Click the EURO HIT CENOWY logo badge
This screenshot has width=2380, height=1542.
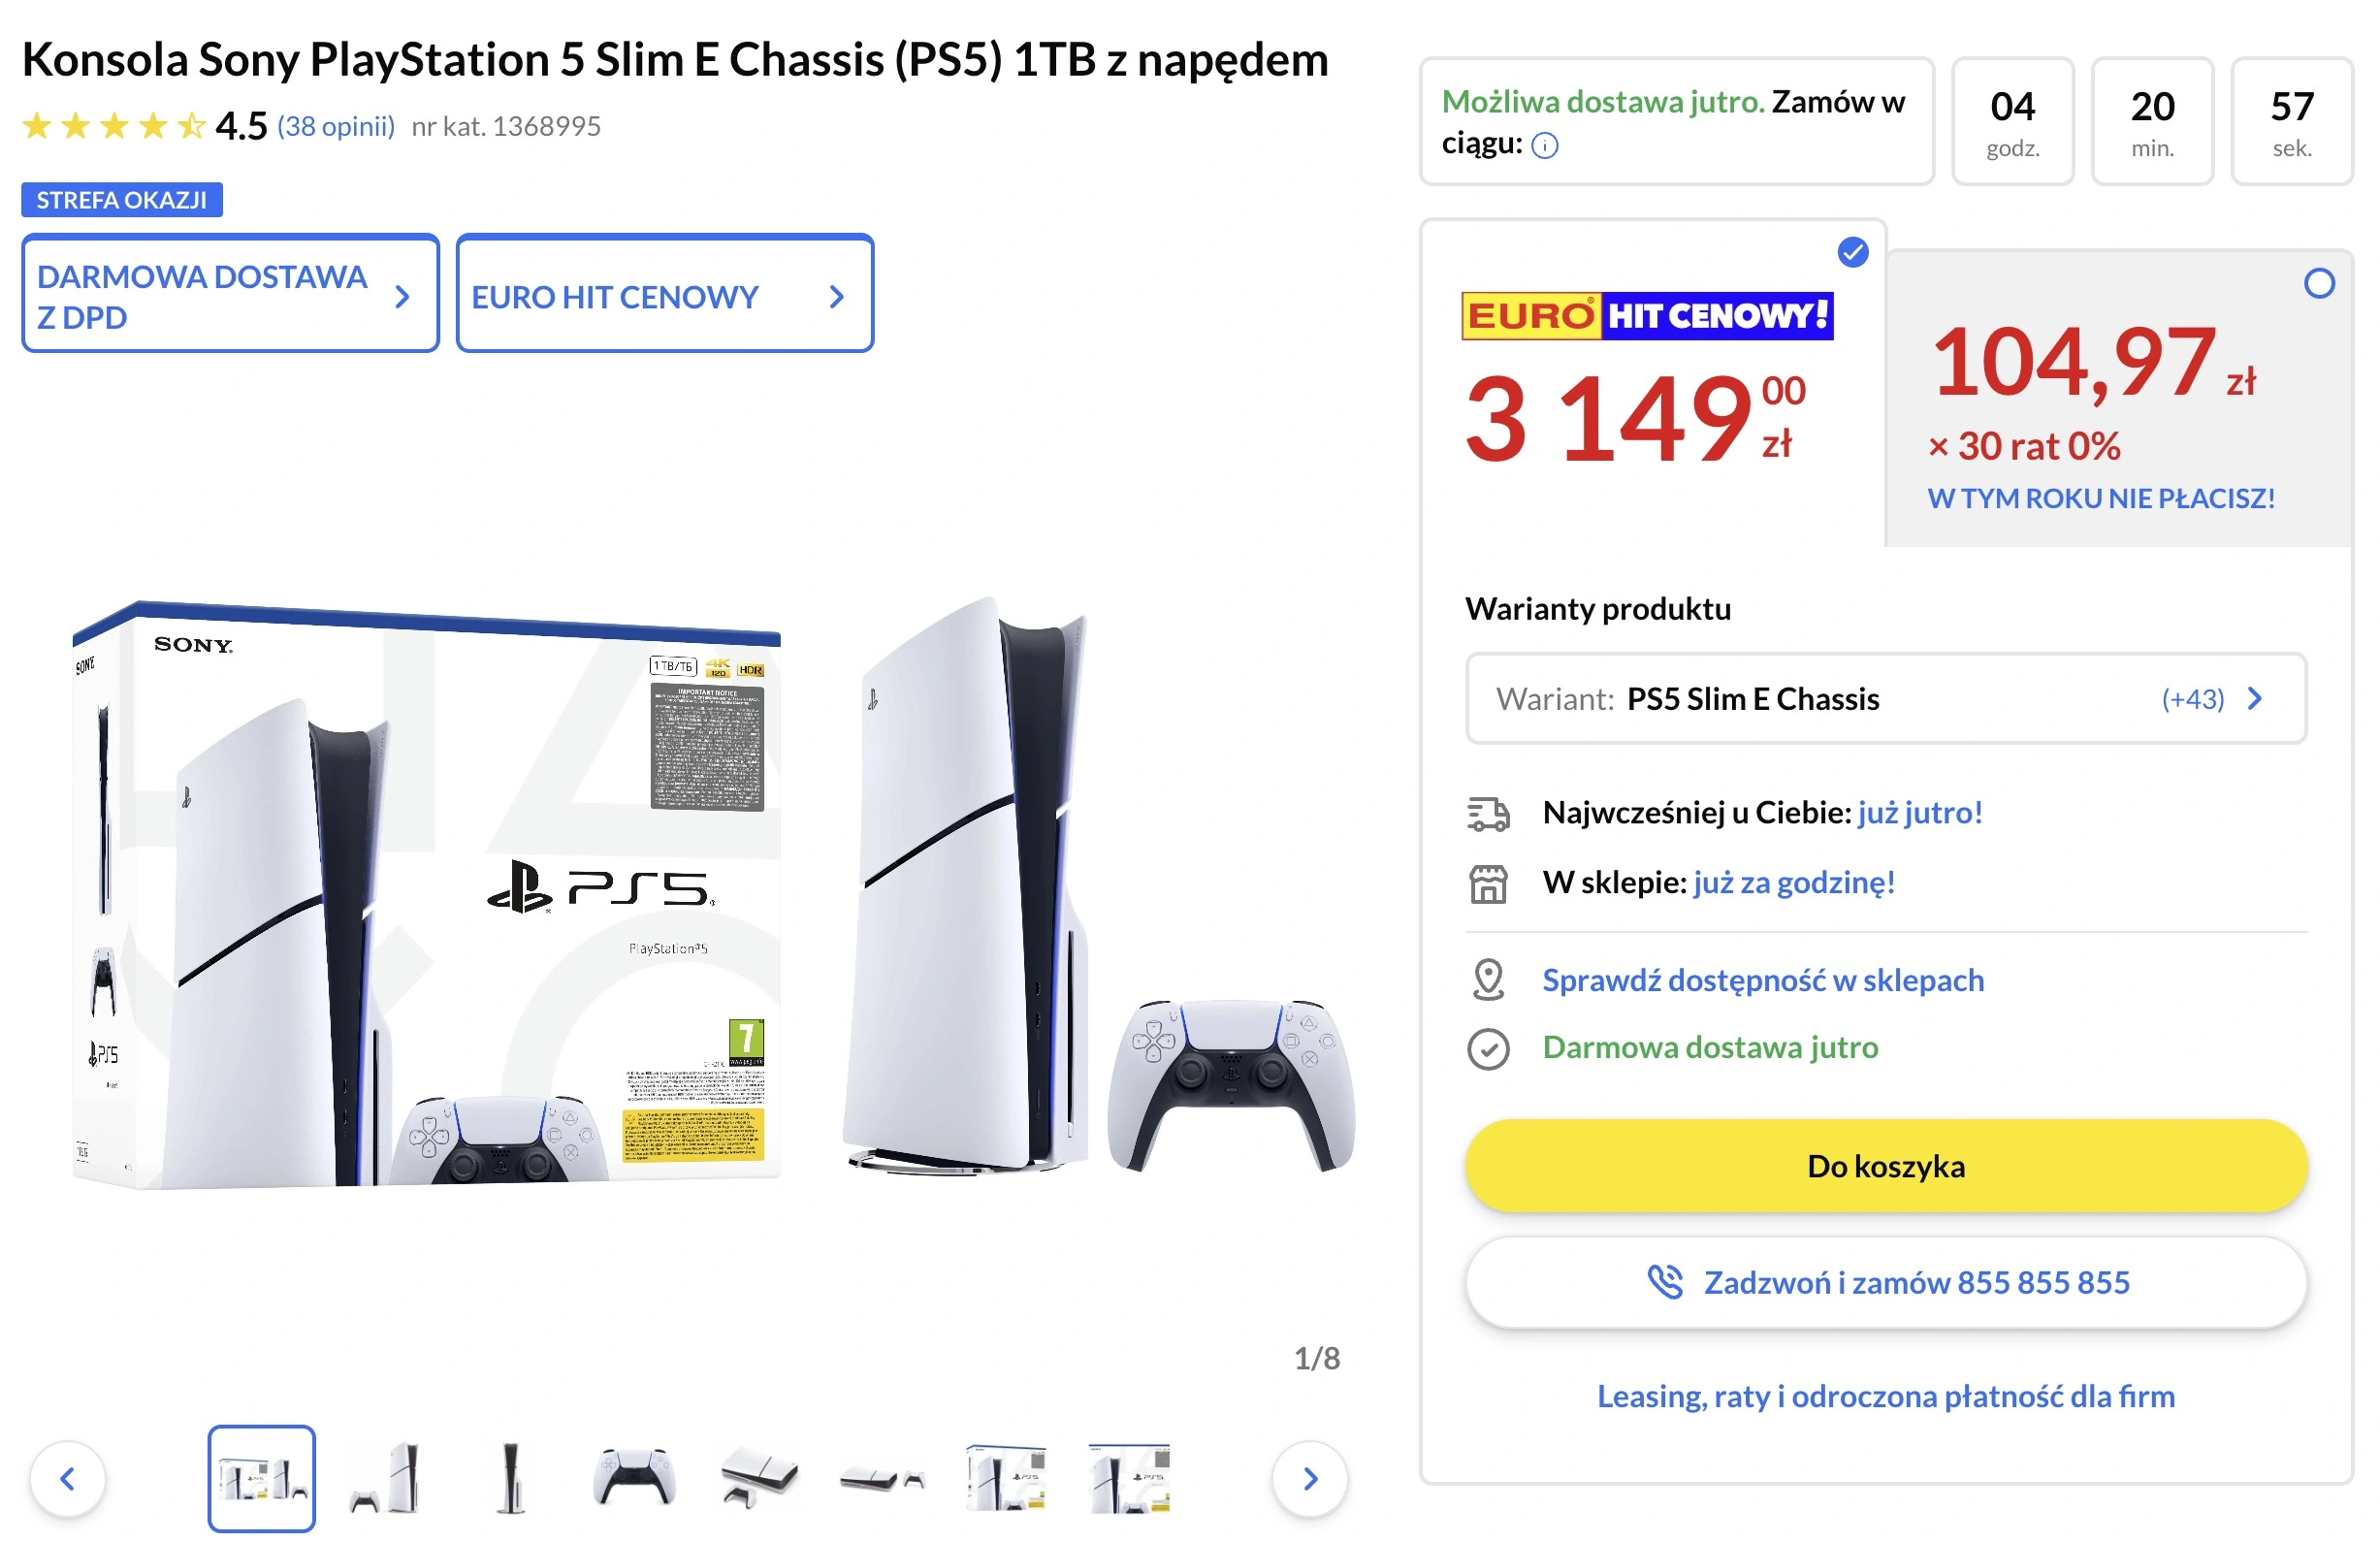(1647, 315)
